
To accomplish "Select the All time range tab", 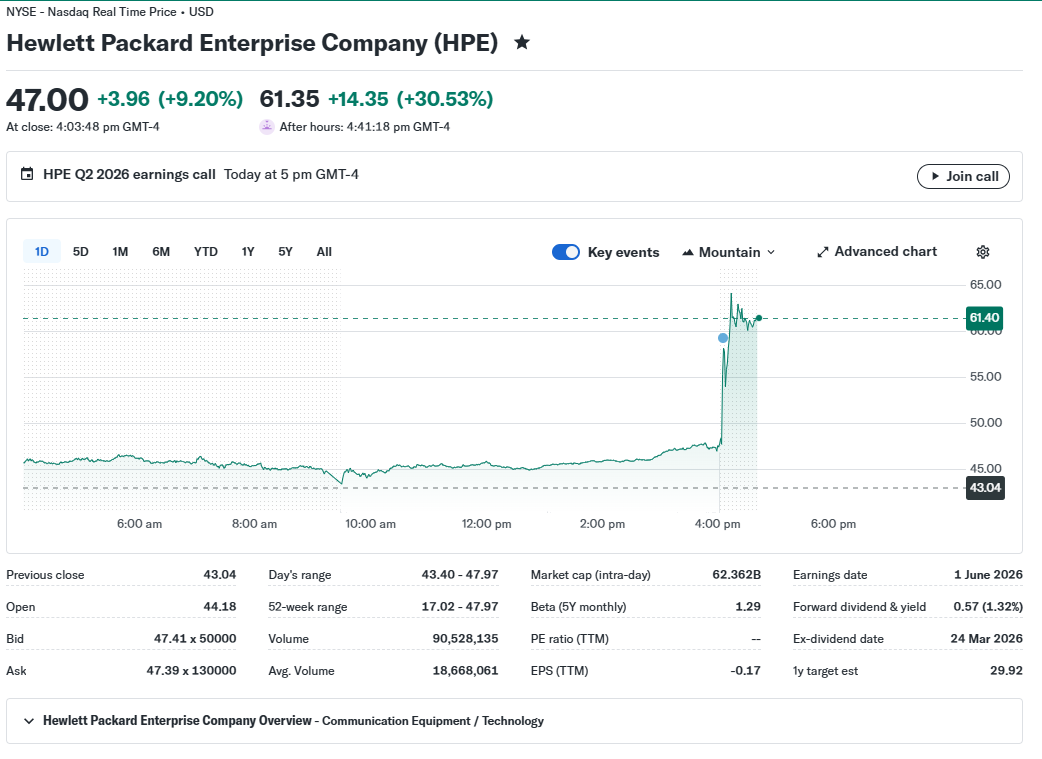I will (324, 252).
